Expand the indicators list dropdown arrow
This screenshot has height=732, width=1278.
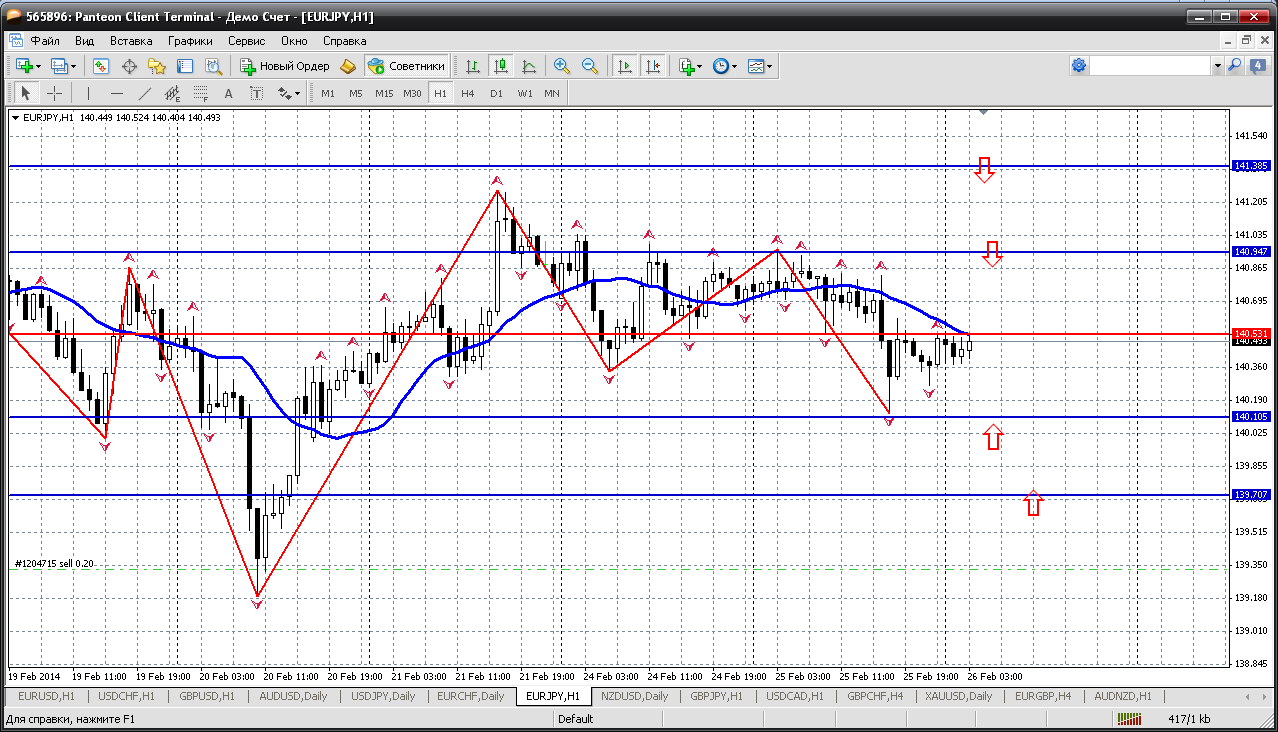coord(699,66)
